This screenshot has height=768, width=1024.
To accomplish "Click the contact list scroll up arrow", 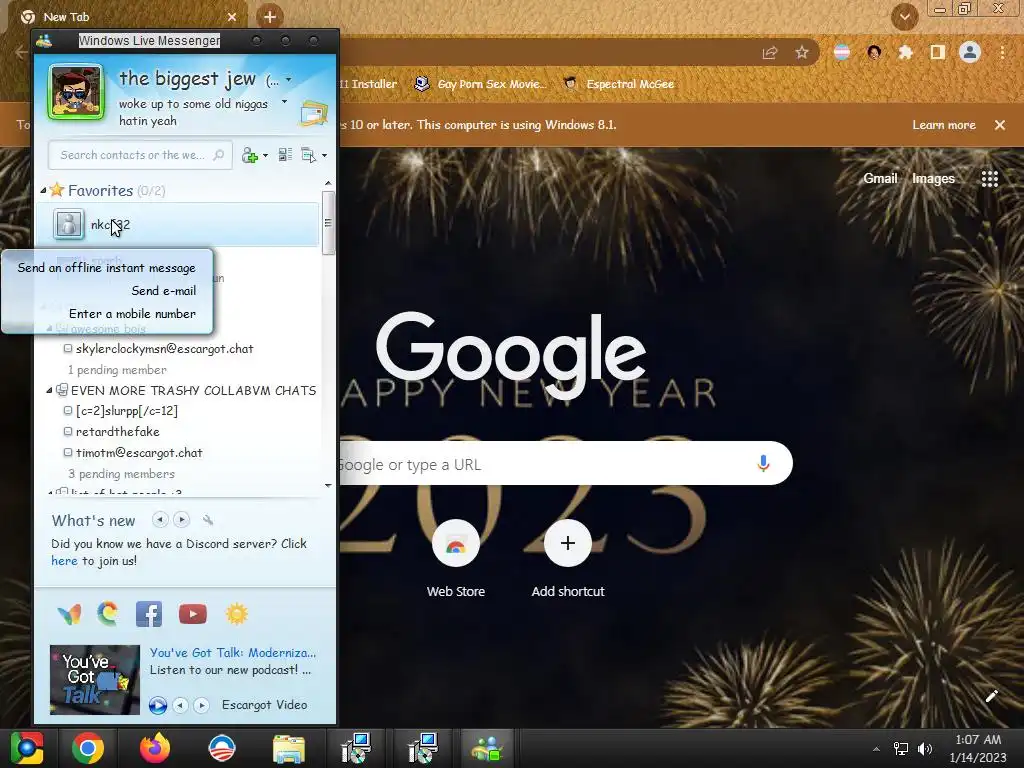I will point(328,184).
